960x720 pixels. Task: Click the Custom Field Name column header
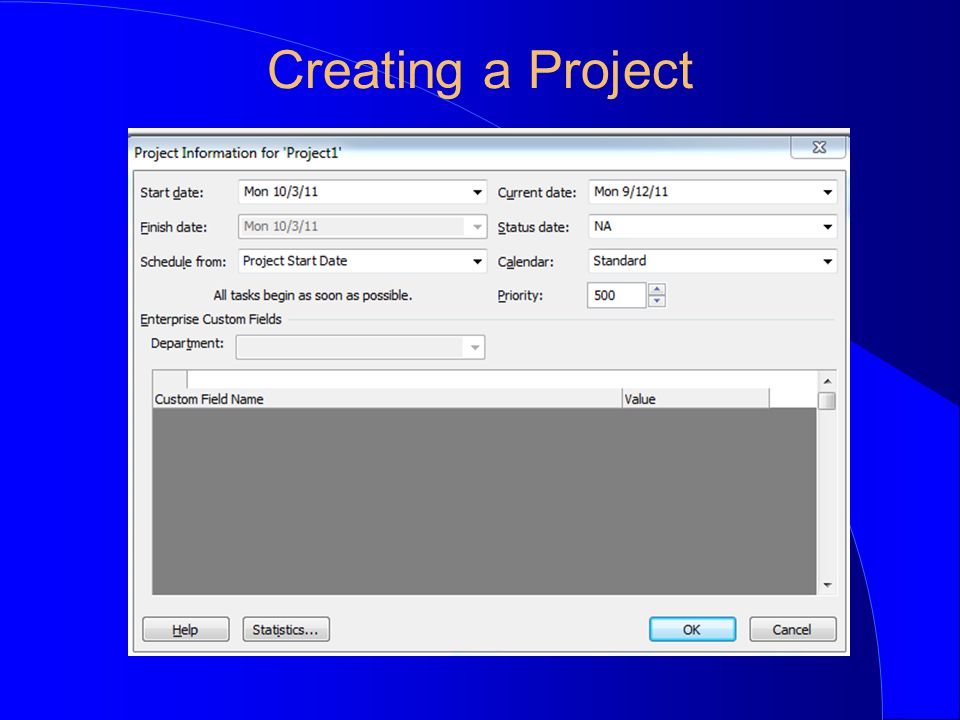(387, 399)
